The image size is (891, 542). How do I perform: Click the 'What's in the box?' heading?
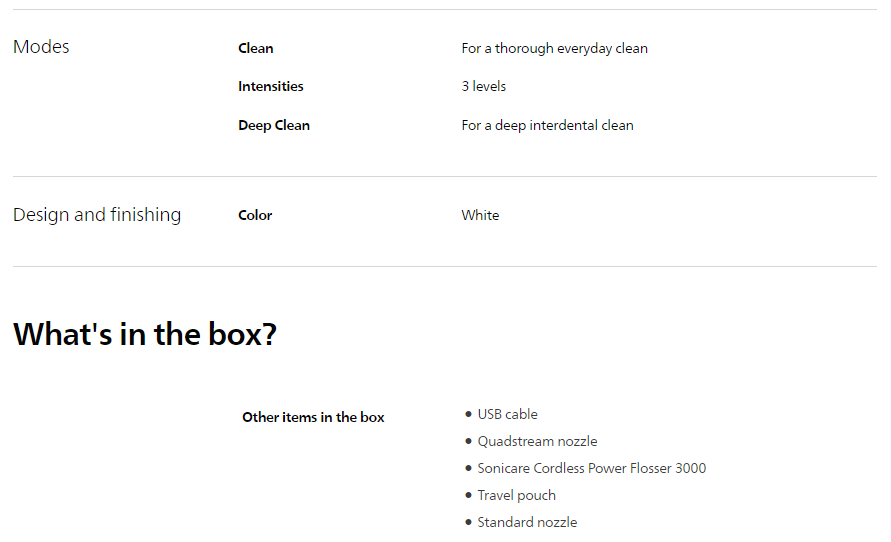(x=144, y=334)
